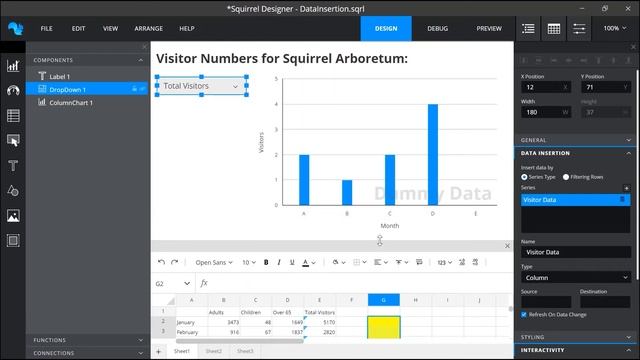The image size is (640, 360).
Task: Undo the last spreadsheet action
Action: pyautogui.click(x=161, y=262)
